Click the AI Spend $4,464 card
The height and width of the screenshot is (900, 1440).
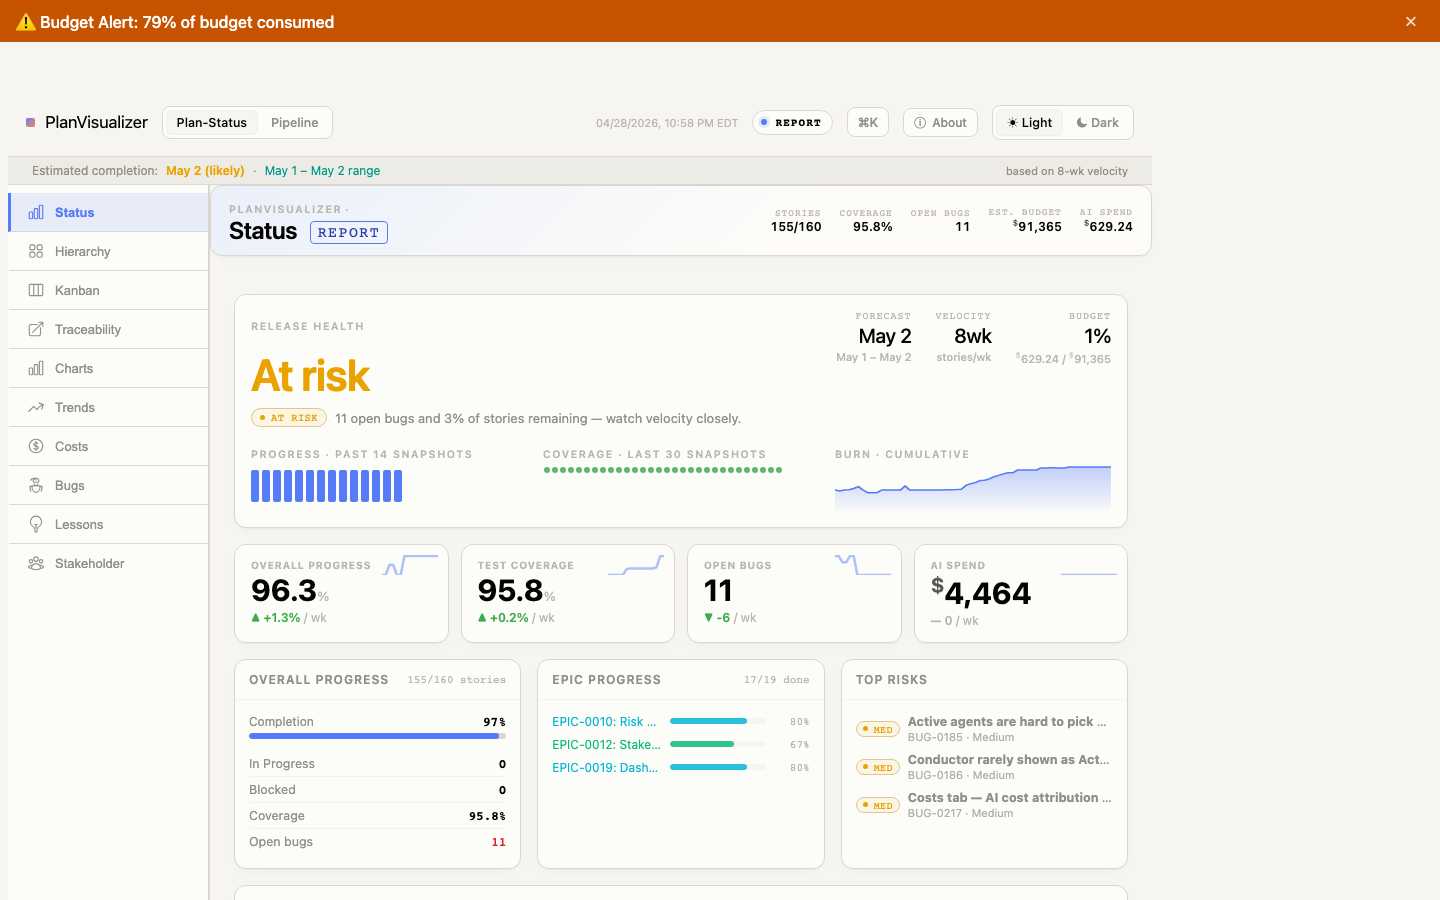pos(1021,593)
